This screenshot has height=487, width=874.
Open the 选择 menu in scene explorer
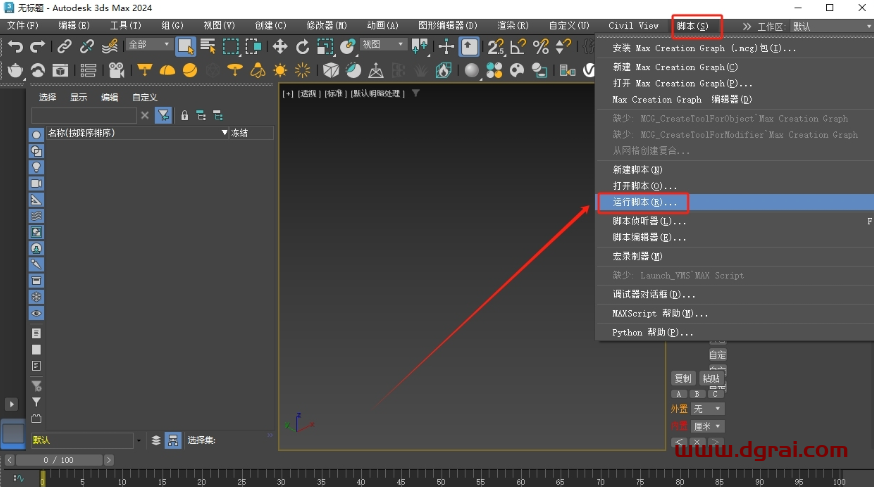pos(47,97)
